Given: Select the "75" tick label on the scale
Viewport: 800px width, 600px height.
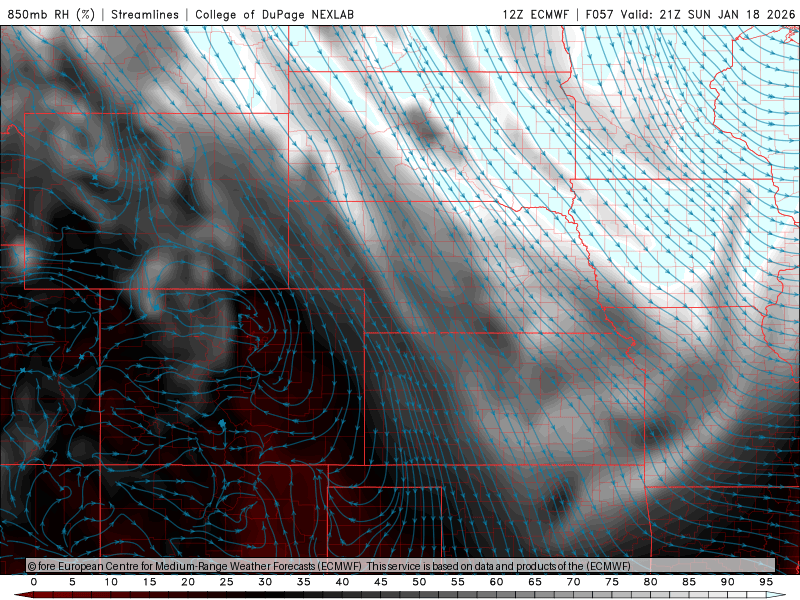Looking at the screenshot, I should pyautogui.click(x=612, y=582).
